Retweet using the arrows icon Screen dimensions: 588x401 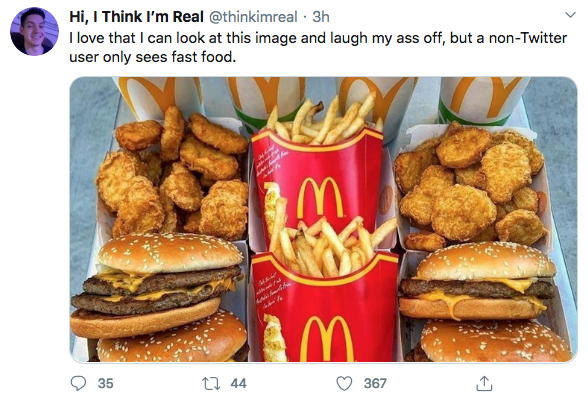211,384
